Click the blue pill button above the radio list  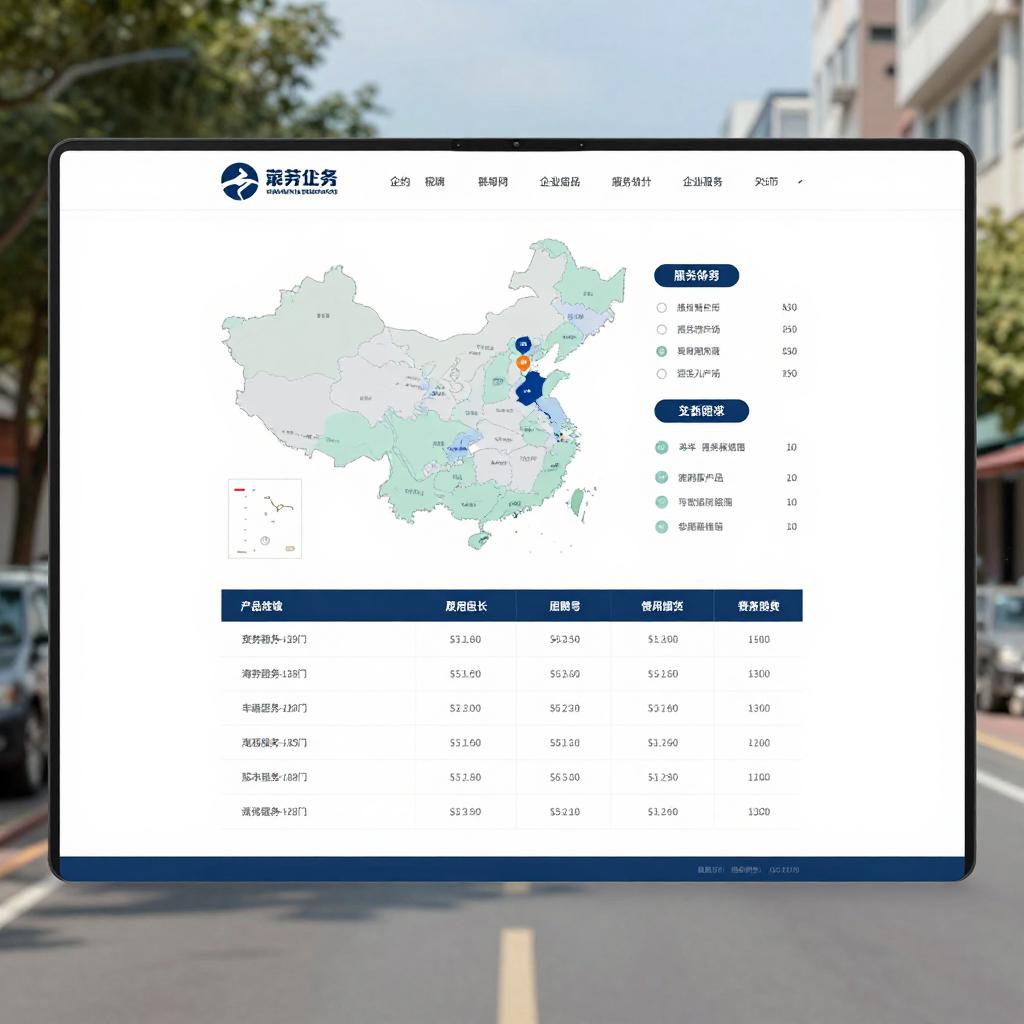pos(696,276)
